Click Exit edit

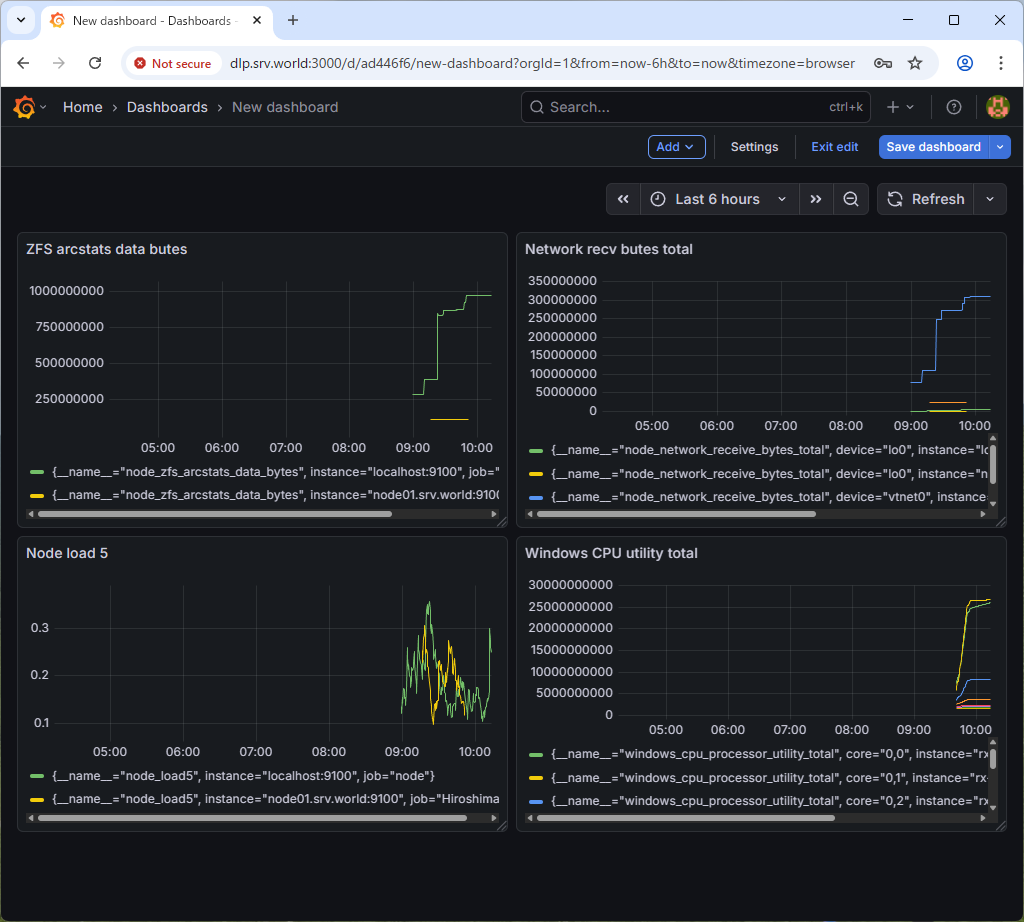point(834,147)
